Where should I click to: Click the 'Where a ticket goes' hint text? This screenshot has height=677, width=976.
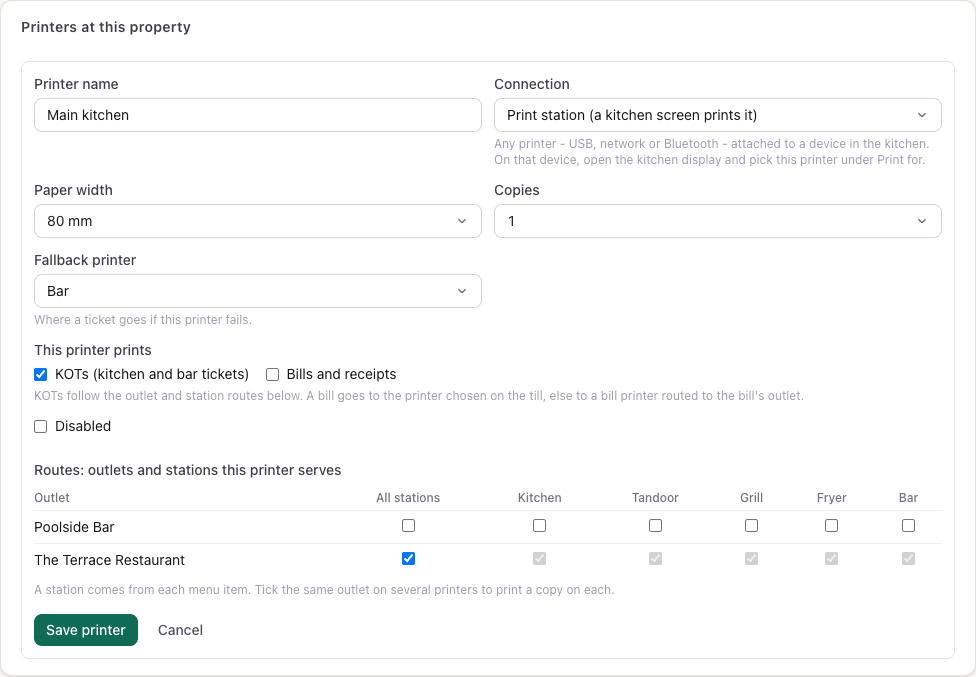coord(143,320)
